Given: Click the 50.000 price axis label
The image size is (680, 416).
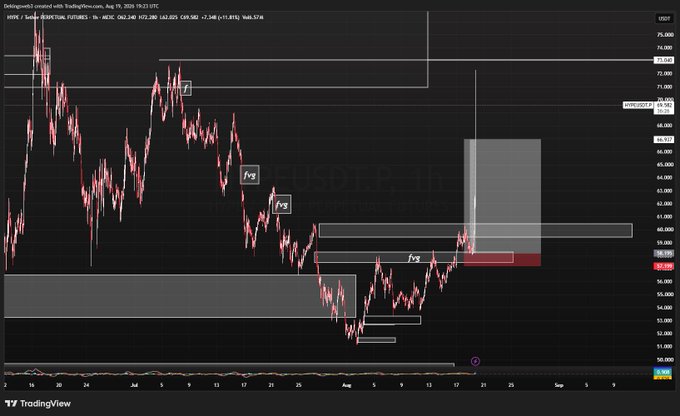Looking at the screenshot, I should click(665, 360).
